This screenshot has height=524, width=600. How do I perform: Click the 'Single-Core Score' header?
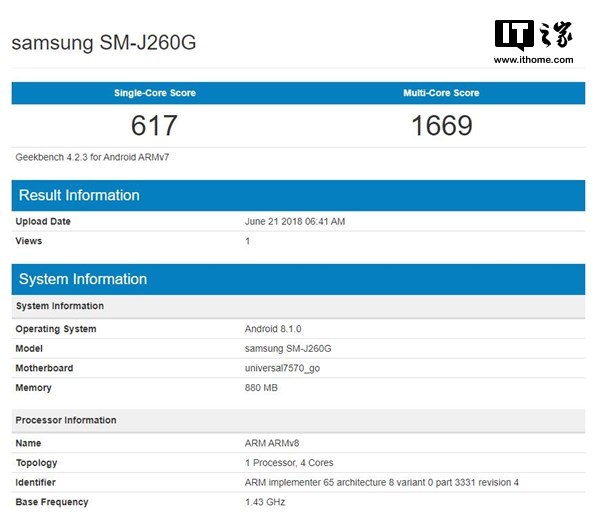pyautogui.click(x=155, y=93)
